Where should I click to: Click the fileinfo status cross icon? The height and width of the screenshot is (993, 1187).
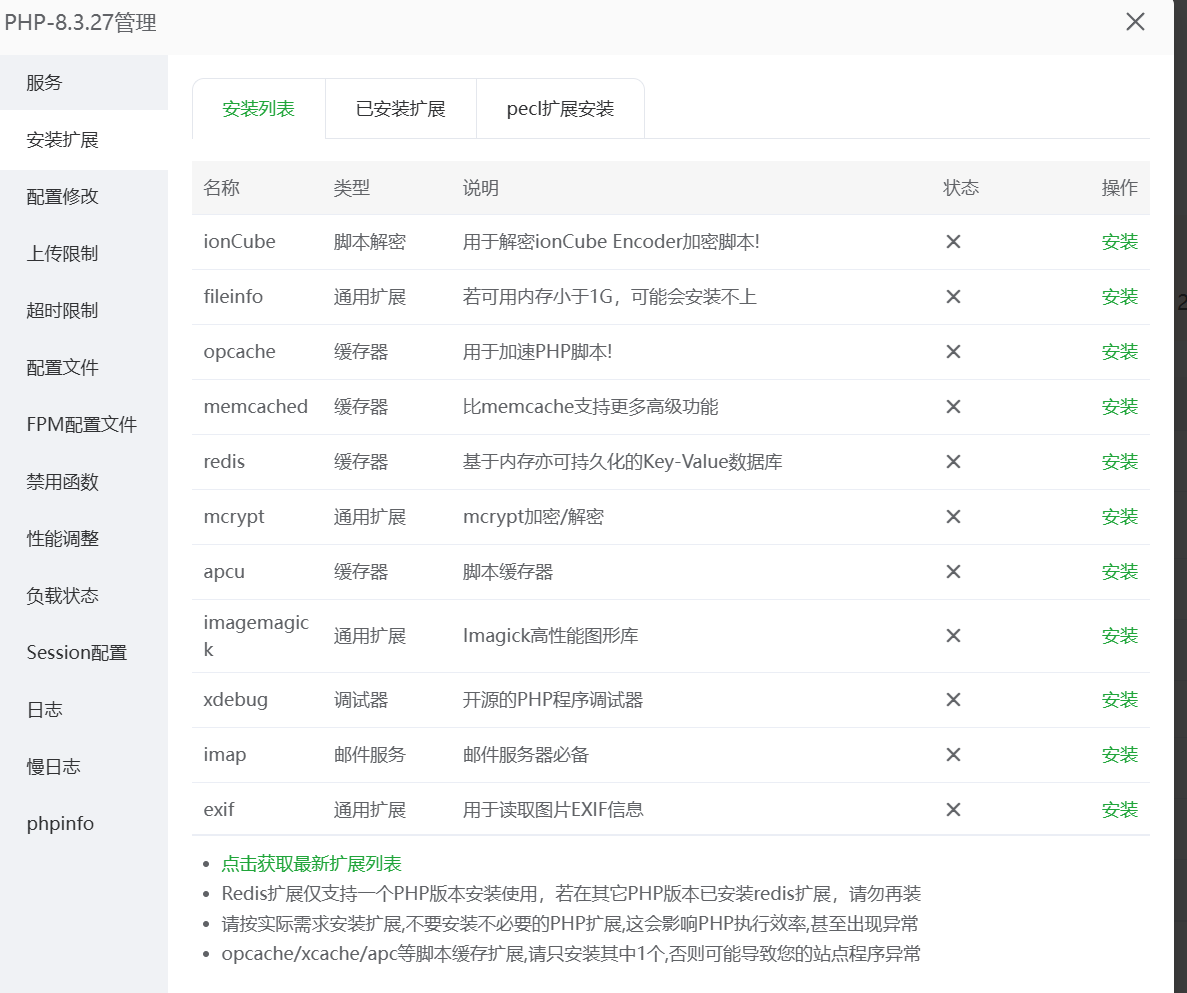coord(953,296)
